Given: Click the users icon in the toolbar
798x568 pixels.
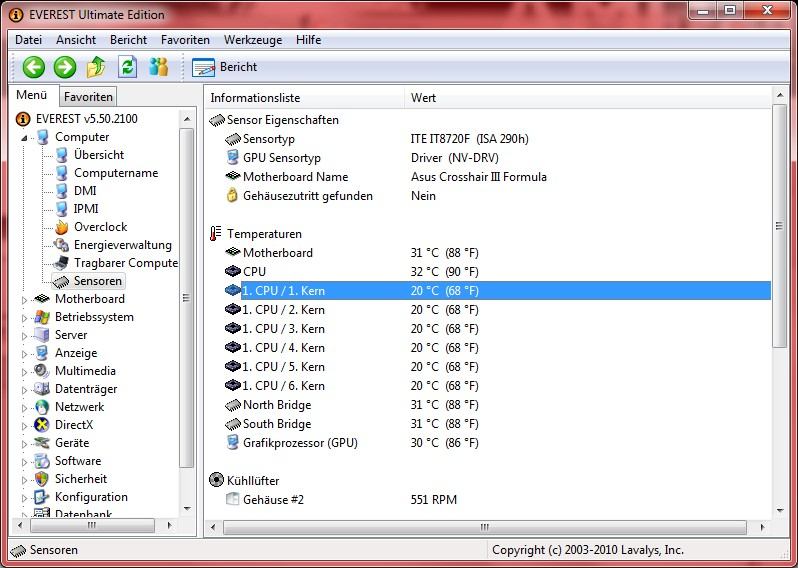Looking at the screenshot, I should pos(159,67).
